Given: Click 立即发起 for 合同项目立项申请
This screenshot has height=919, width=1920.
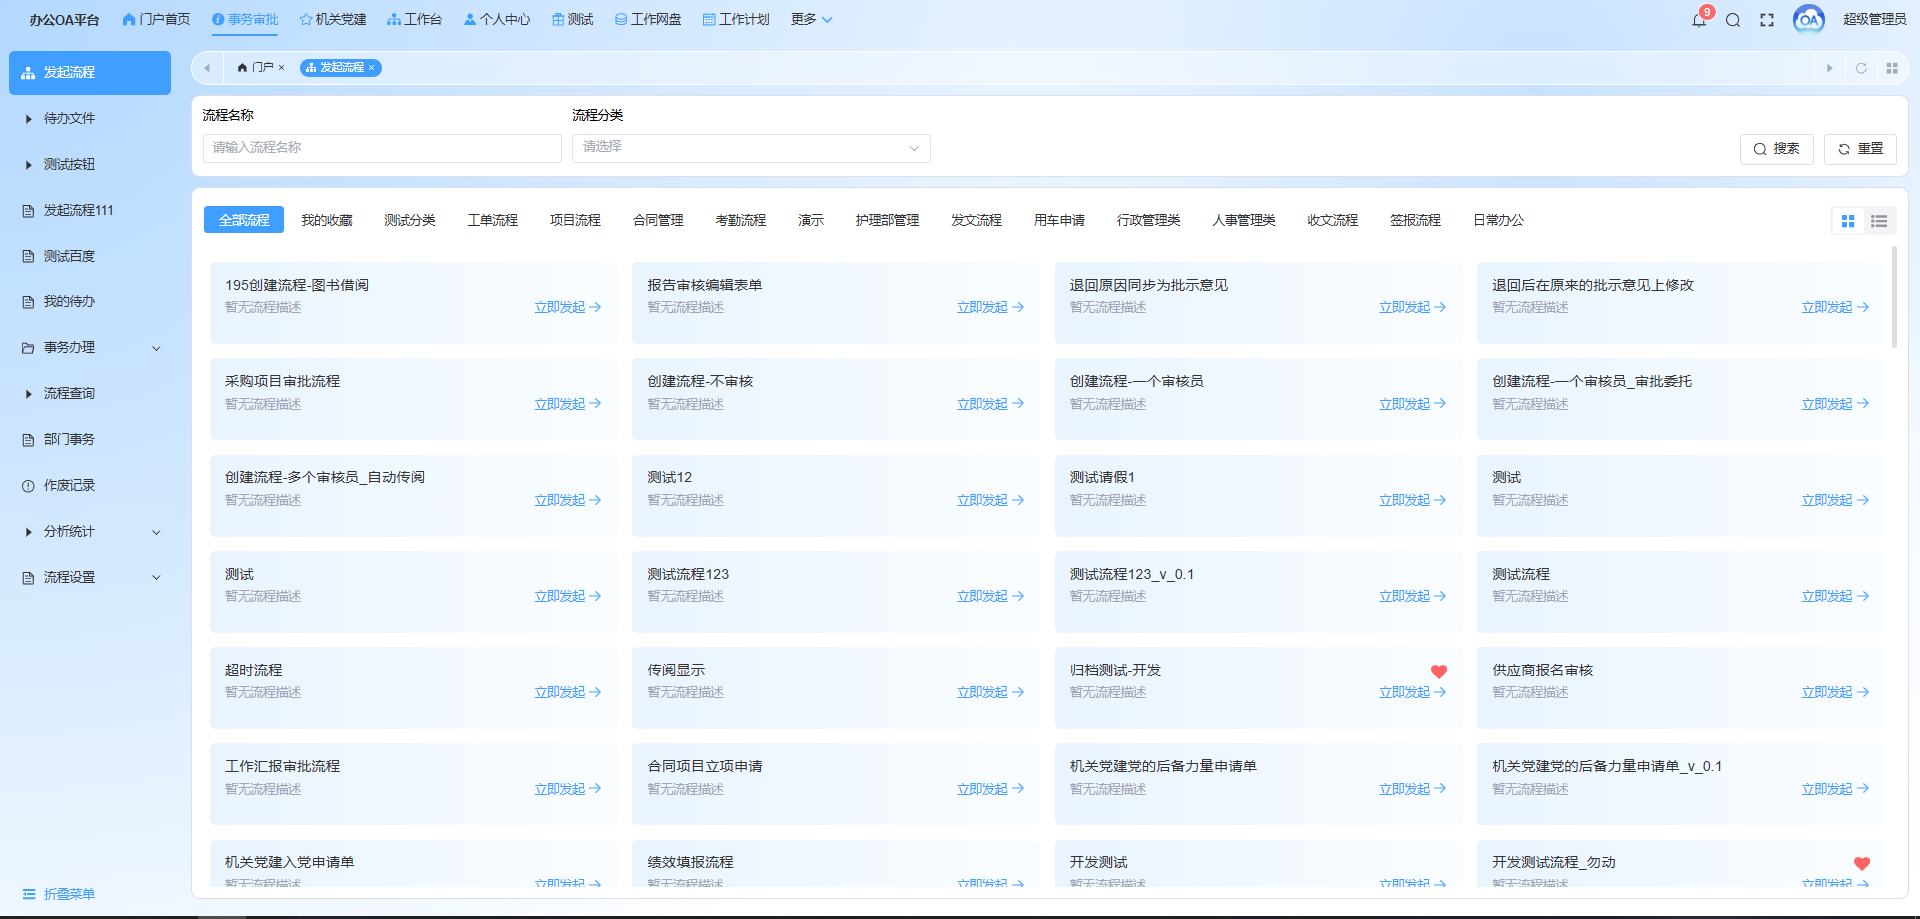Looking at the screenshot, I should pos(990,789).
